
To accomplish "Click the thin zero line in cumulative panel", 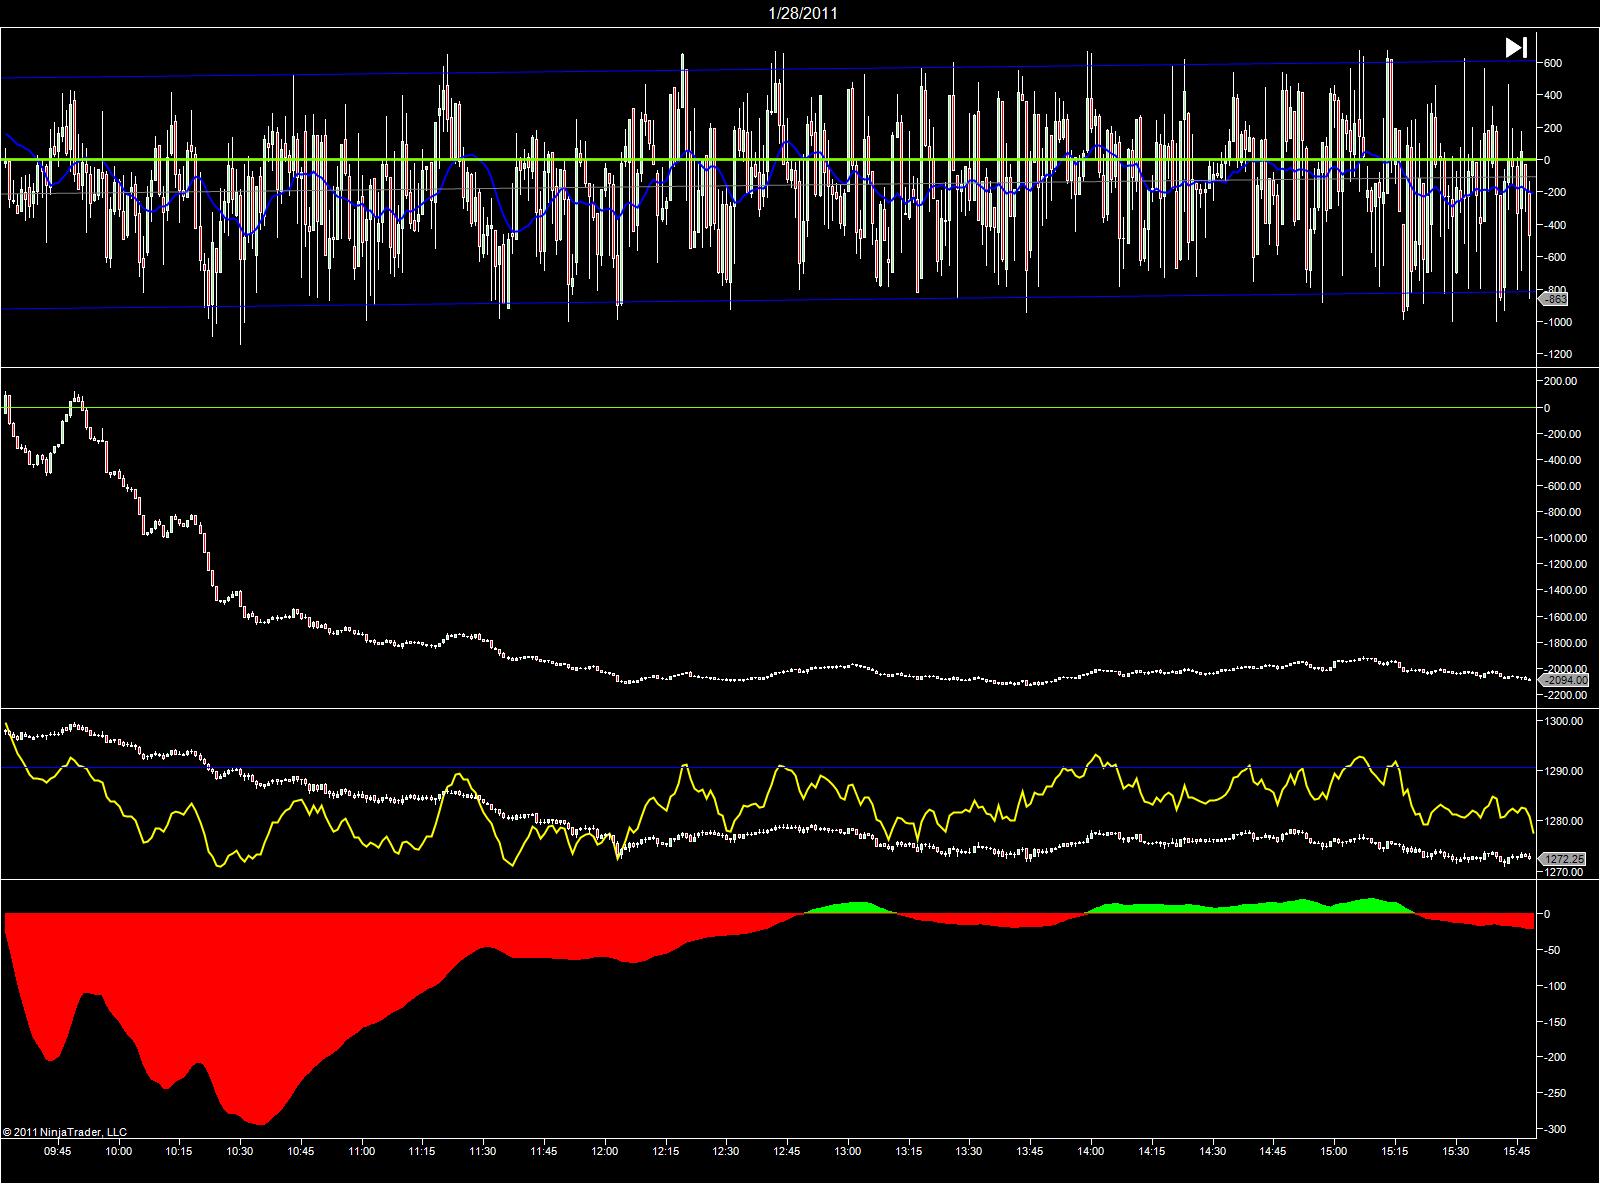I will (767, 408).
